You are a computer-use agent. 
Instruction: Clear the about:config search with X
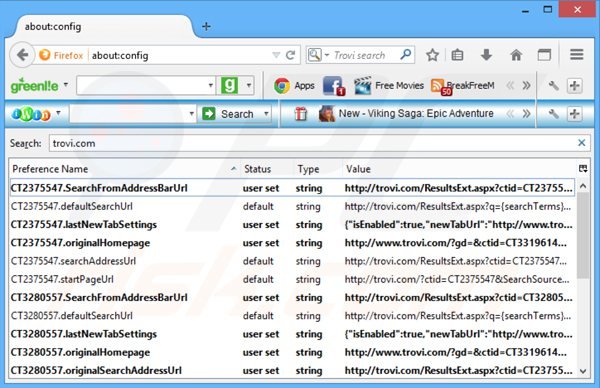pos(582,143)
